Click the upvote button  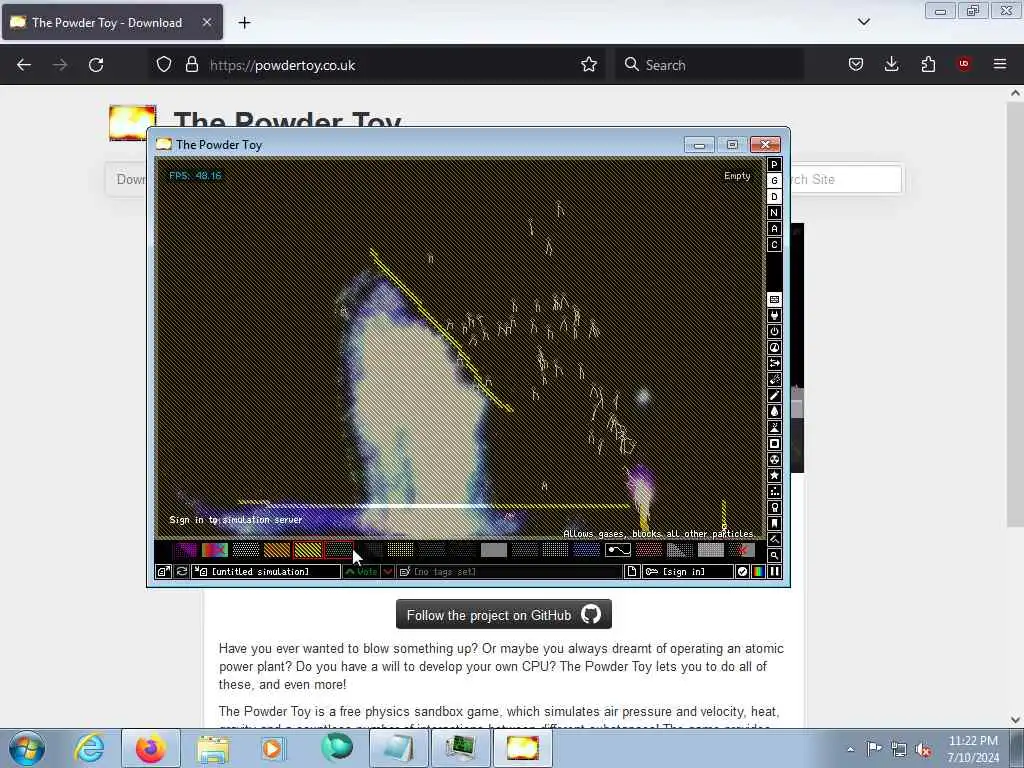click(361, 571)
